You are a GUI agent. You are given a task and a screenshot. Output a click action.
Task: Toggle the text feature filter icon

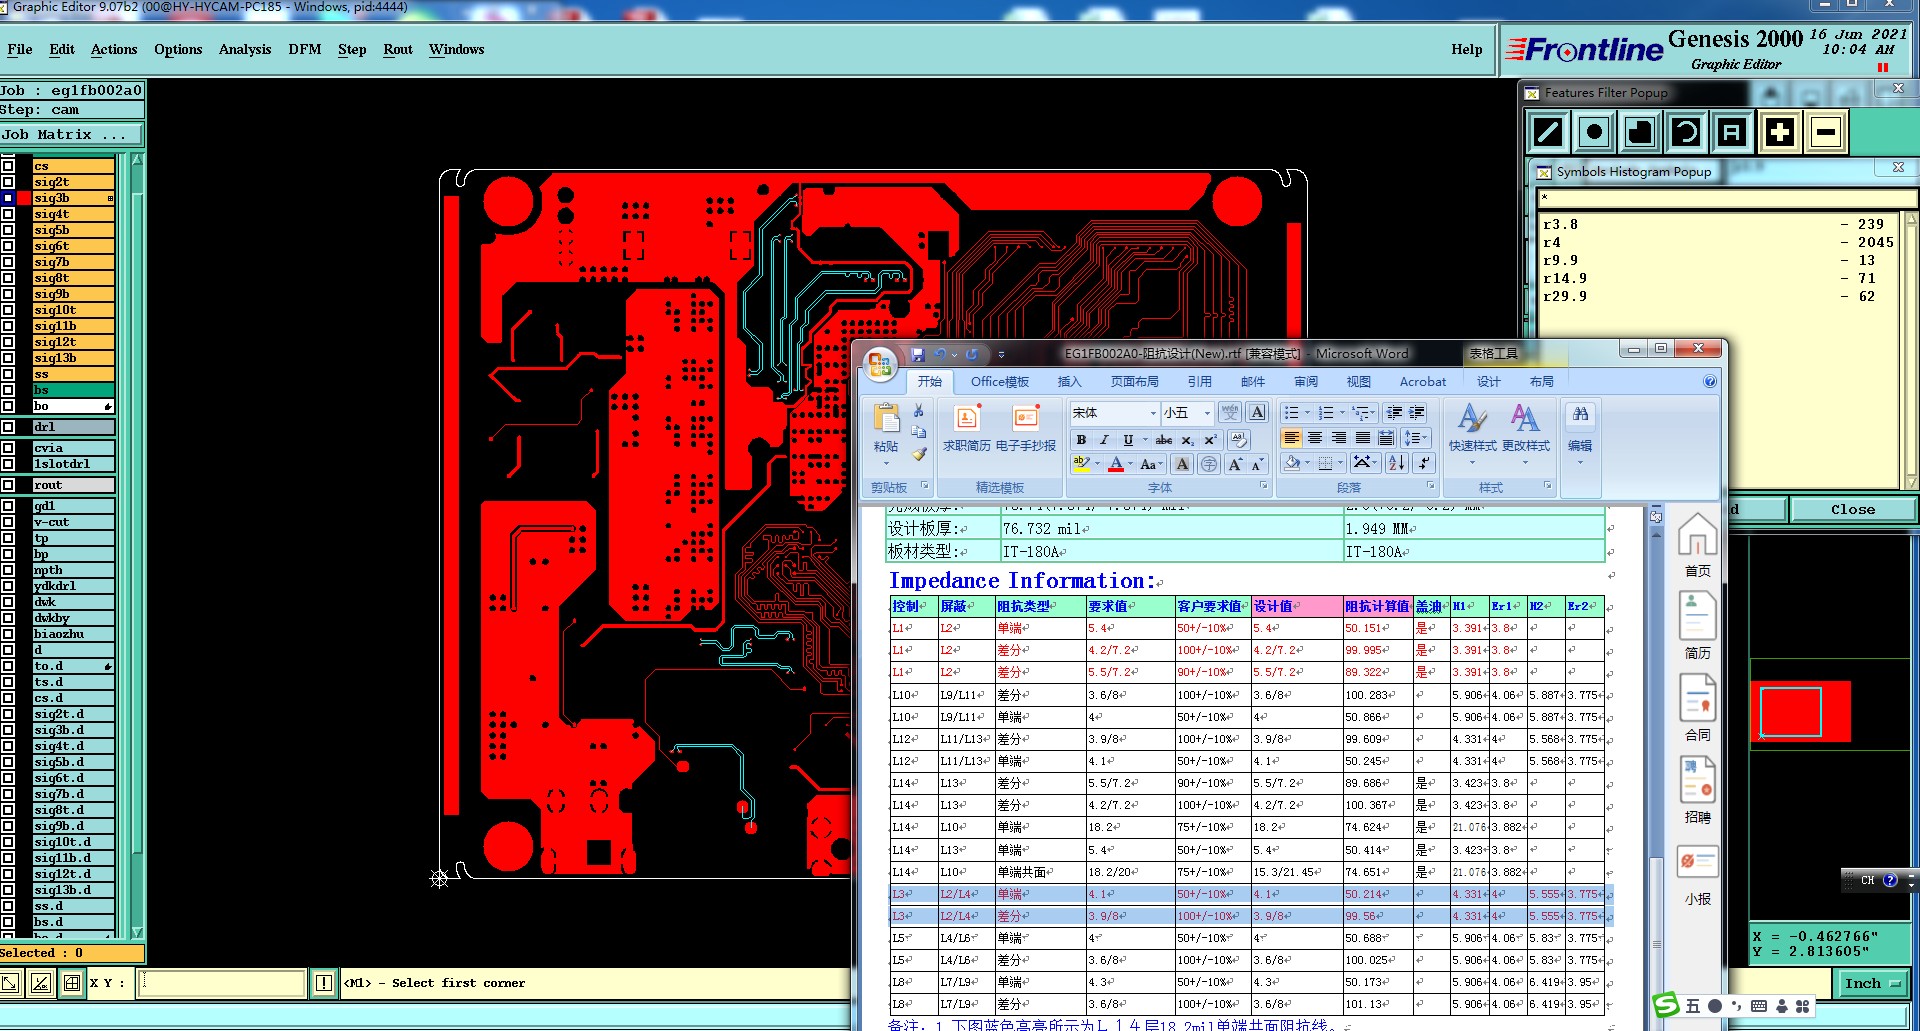pyautogui.click(x=1732, y=132)
